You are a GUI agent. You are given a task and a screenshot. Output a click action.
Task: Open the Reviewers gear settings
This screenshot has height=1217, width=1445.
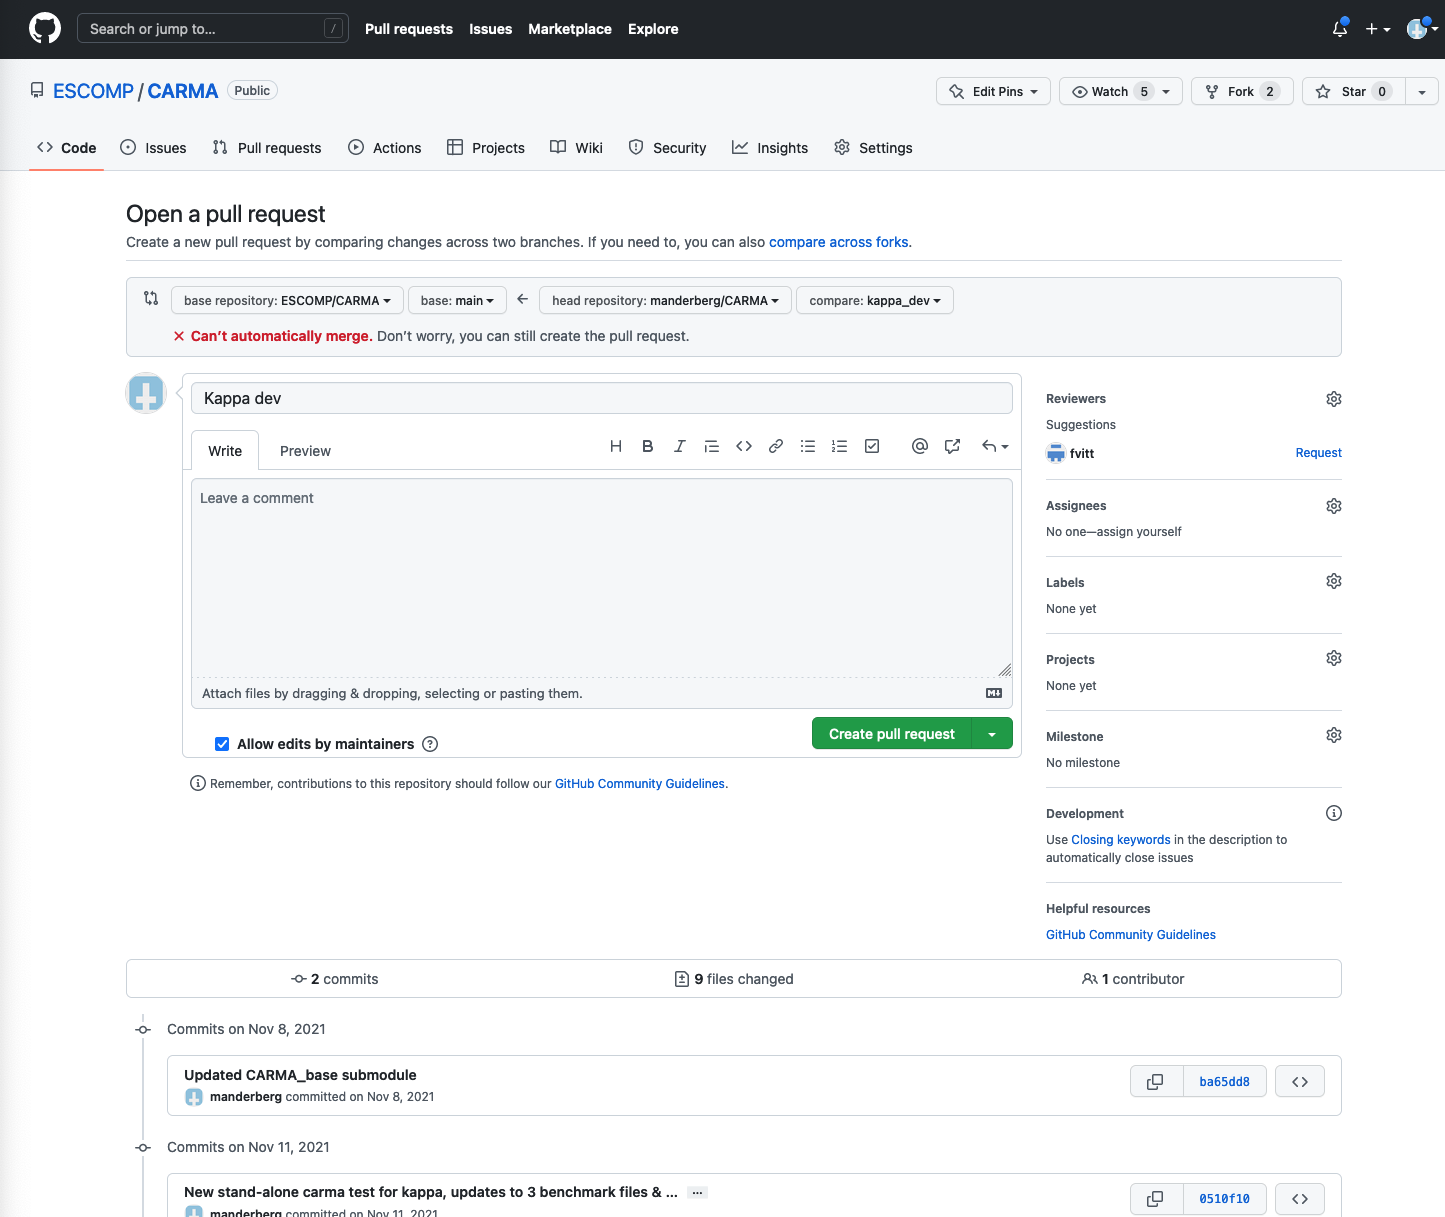point(1333,399)
